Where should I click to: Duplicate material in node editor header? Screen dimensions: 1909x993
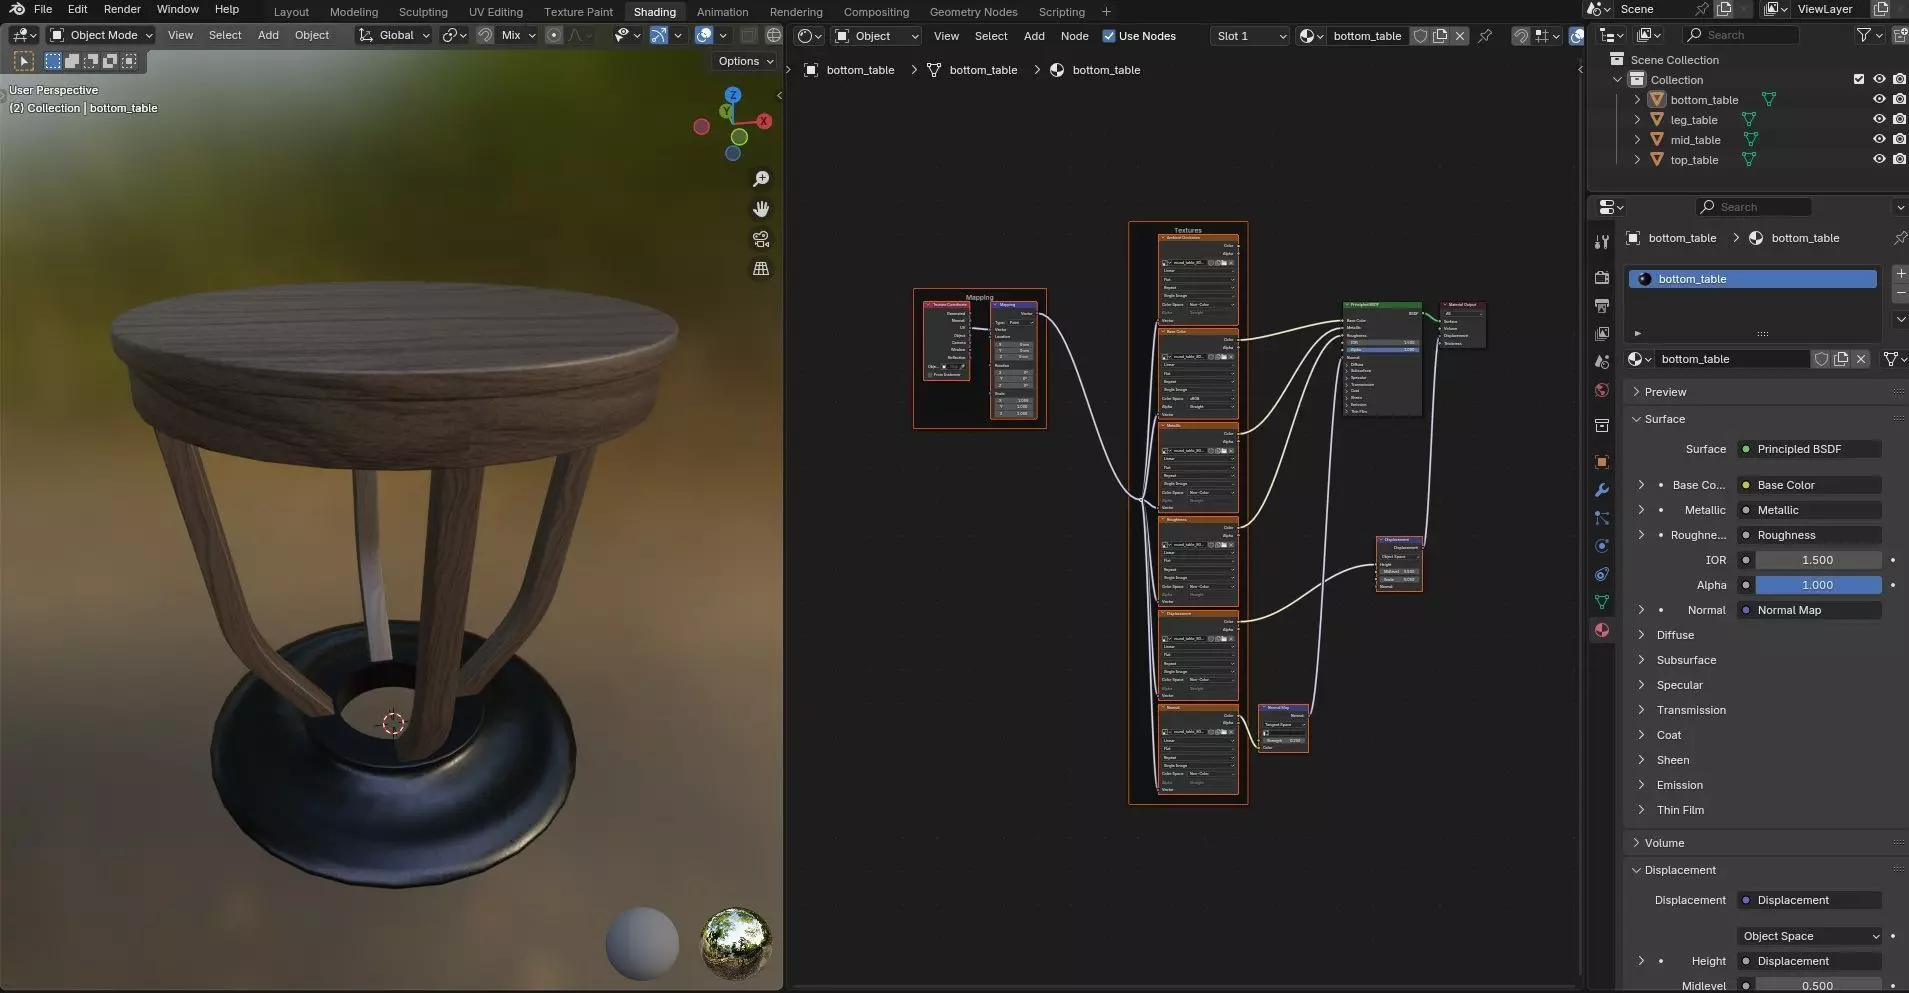click(x=1440, y=36)
